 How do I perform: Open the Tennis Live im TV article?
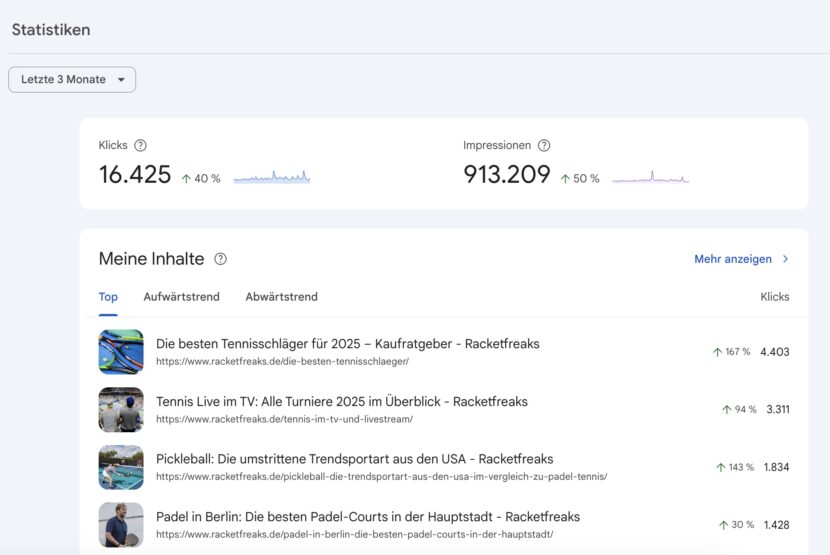(x=342, y=401)
